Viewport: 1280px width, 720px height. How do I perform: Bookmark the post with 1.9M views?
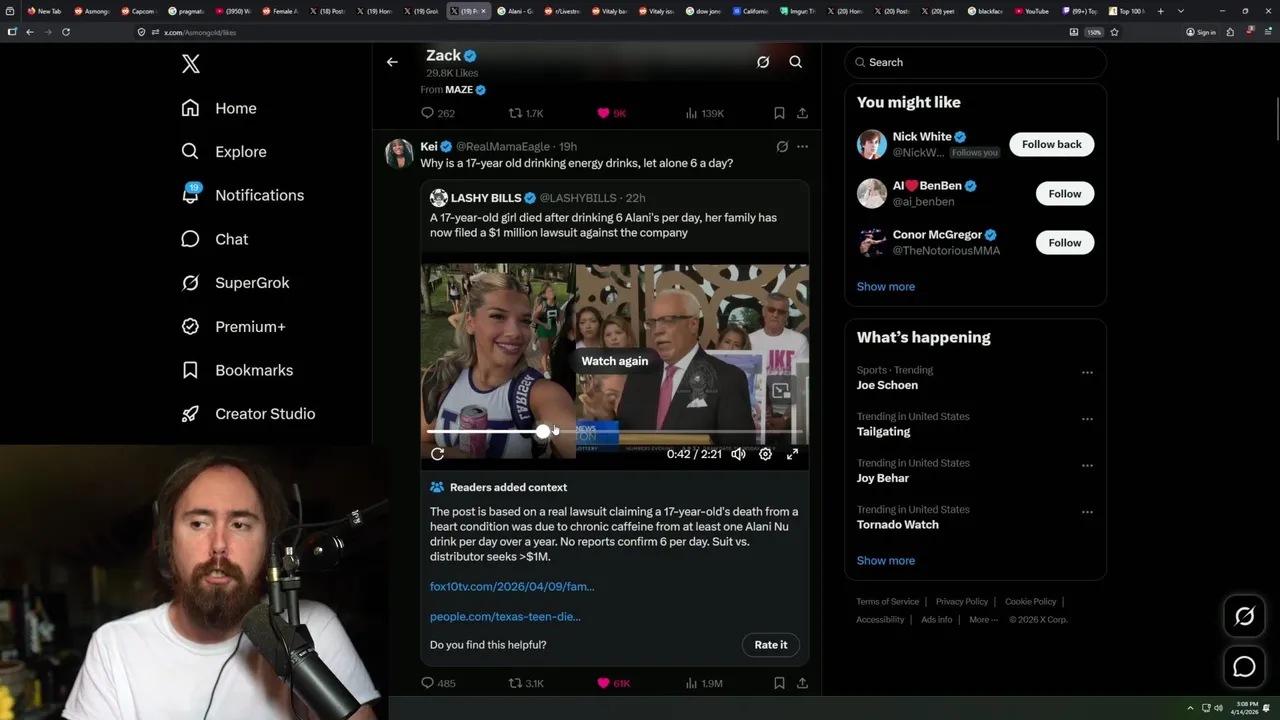pyautogui.click(x=779, y=683)
